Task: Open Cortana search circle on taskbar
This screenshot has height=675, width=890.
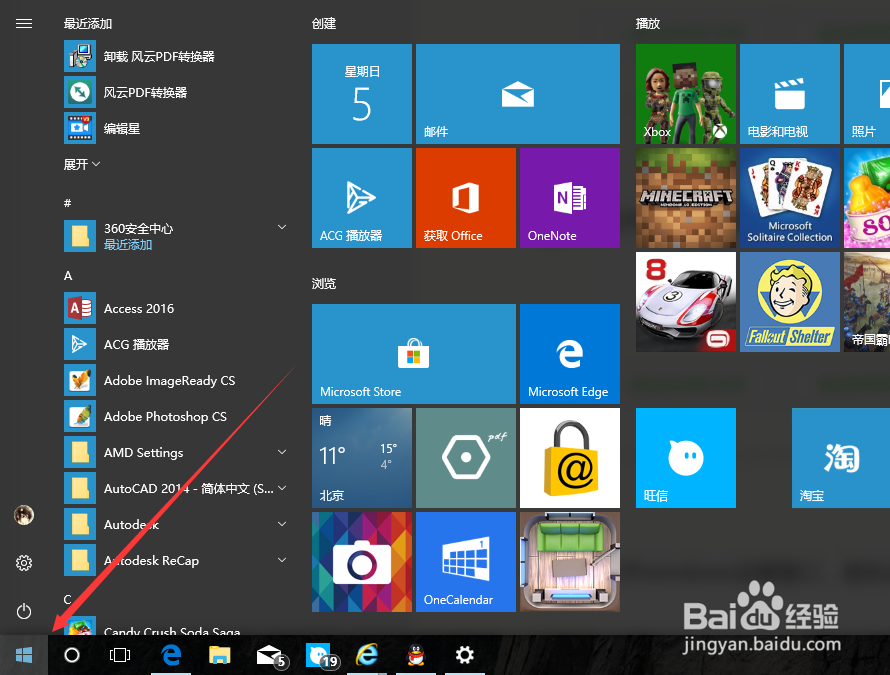Action: [x=72, y=655]
